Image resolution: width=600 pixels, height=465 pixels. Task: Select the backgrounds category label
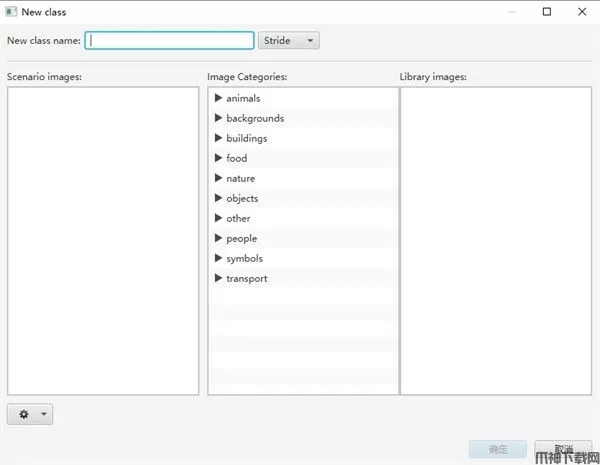pos(255,118)
